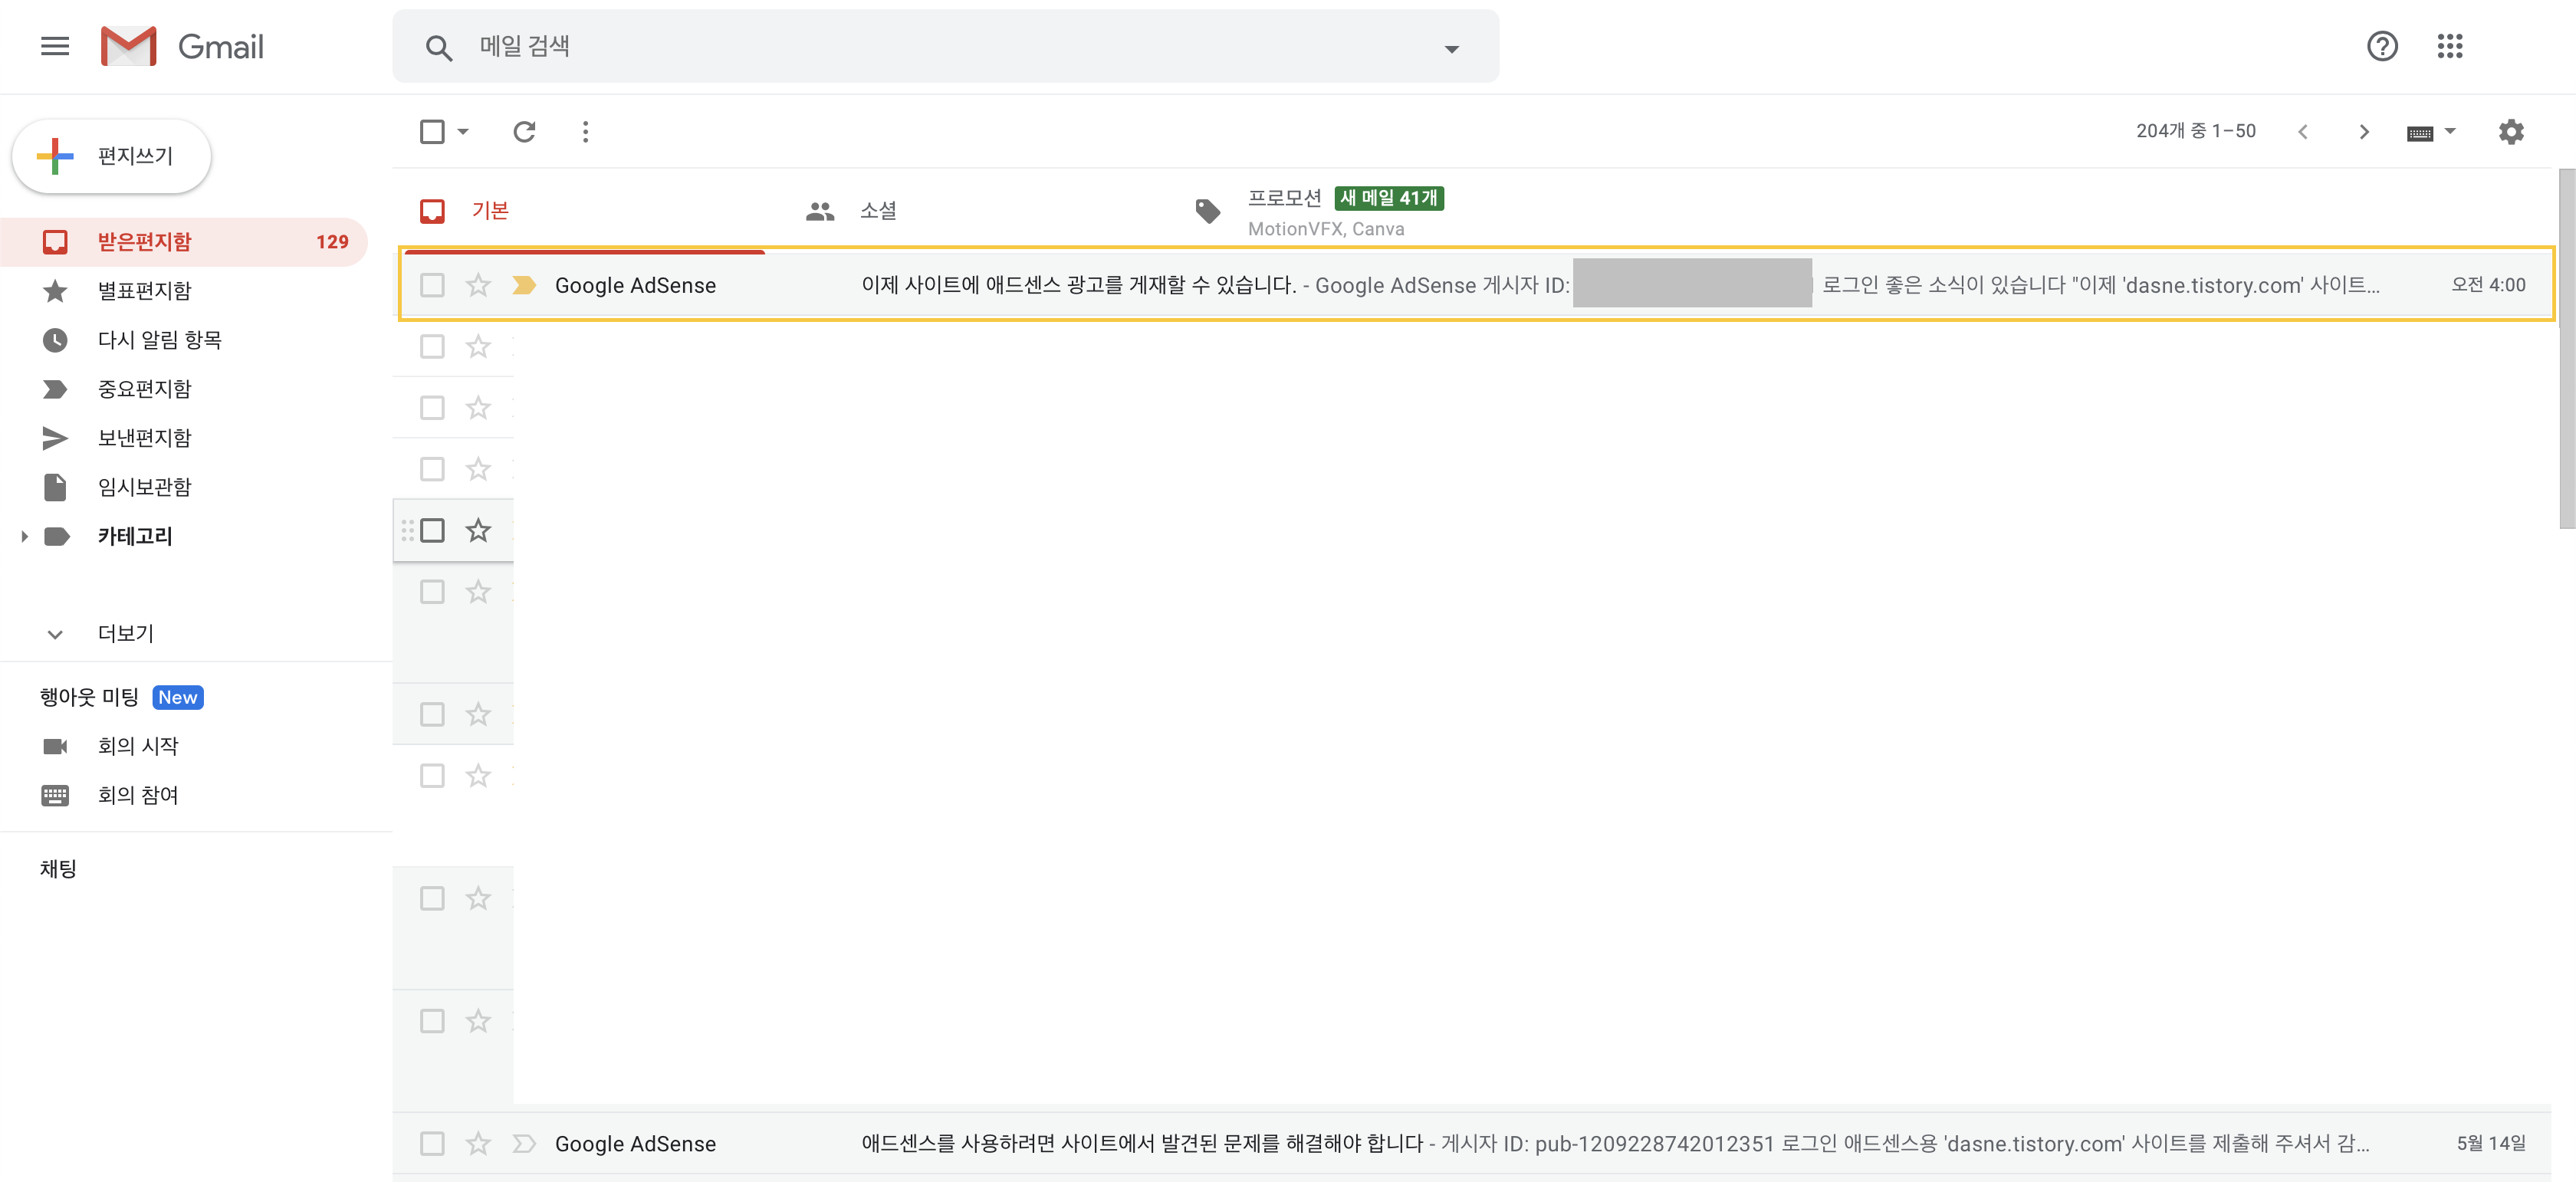Go to next page of emails
Screen dimensions: 2576x1182
coord(2363,131)
